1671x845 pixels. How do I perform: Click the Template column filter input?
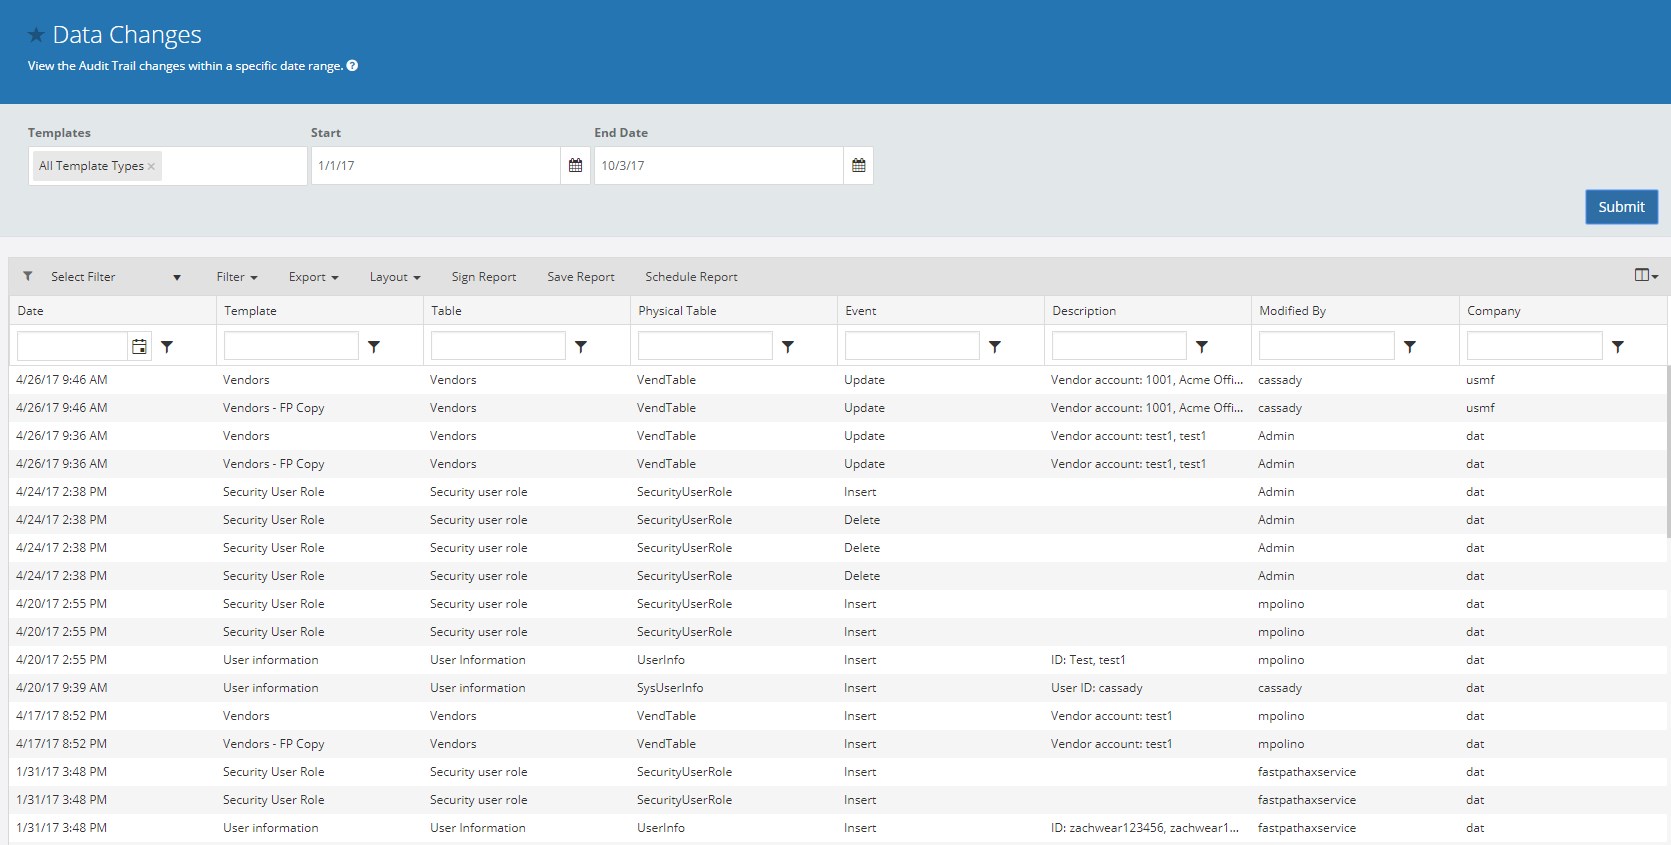point(291,346)
